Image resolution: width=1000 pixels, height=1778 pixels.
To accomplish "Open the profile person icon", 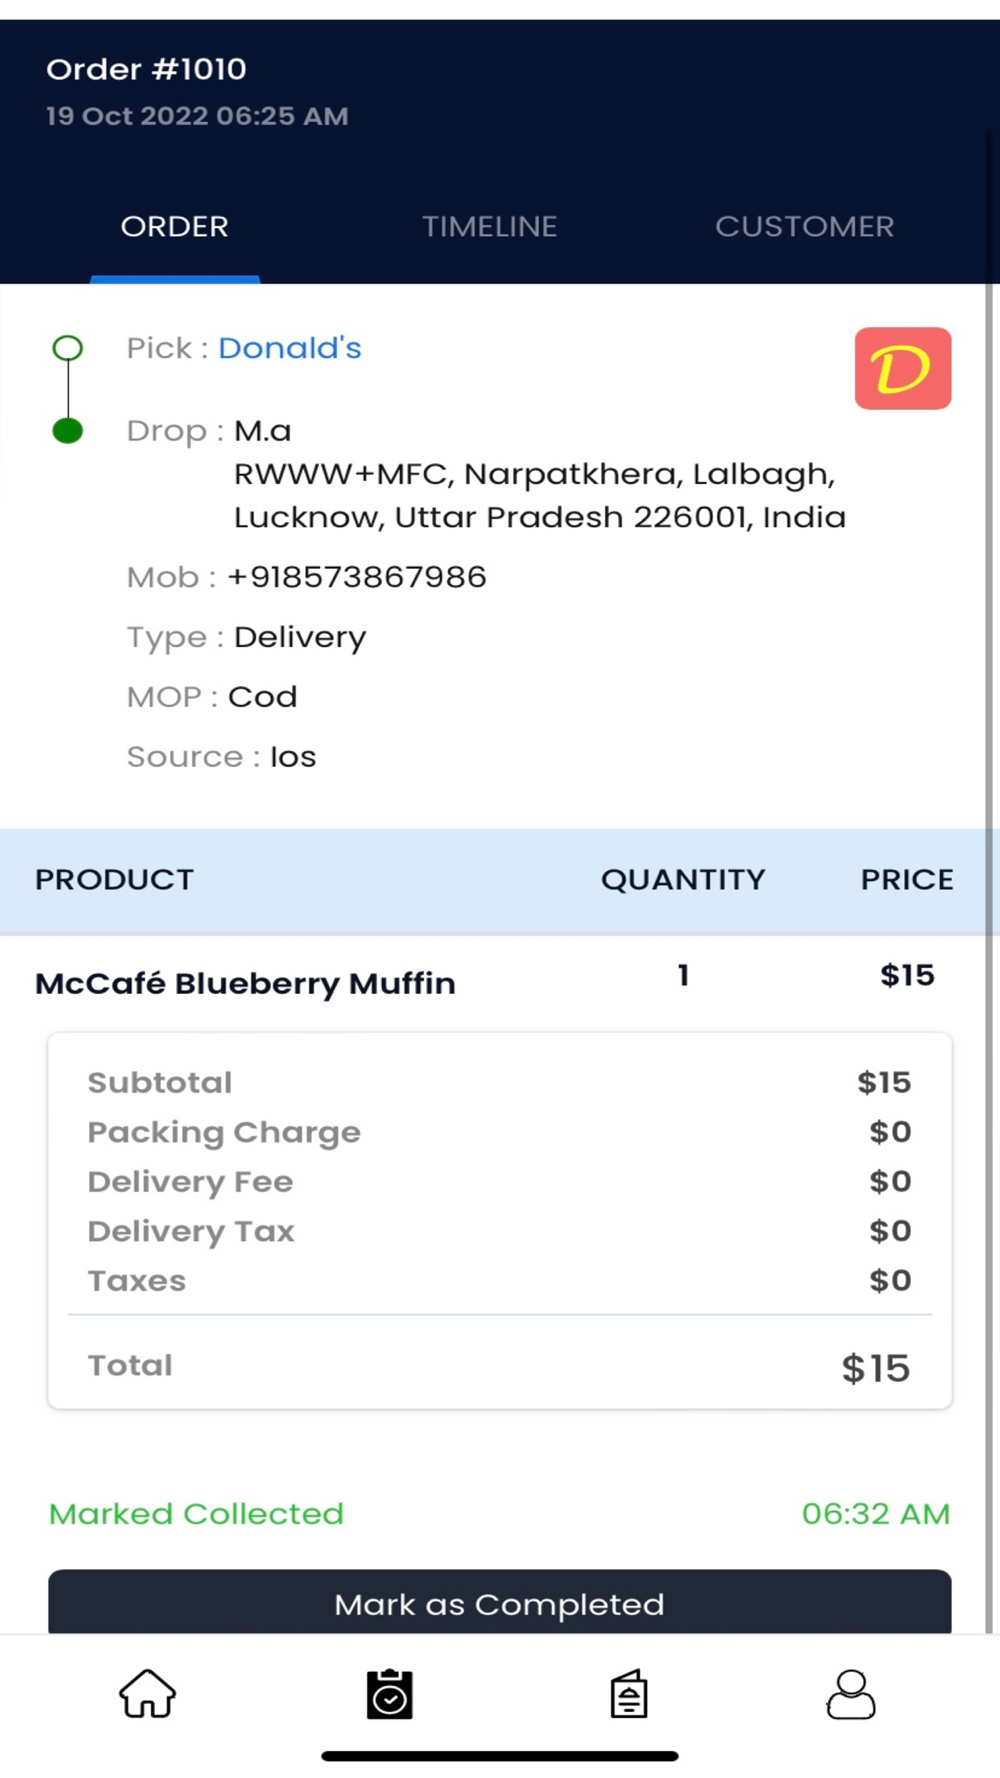I will coord(851,1694).
